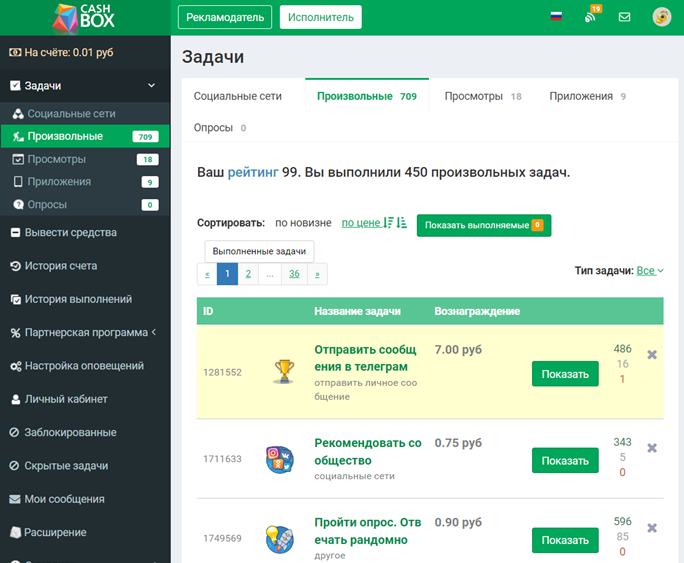Switch to the Произвольные 709 tab
Screen dimensions: 684x563
367,96
